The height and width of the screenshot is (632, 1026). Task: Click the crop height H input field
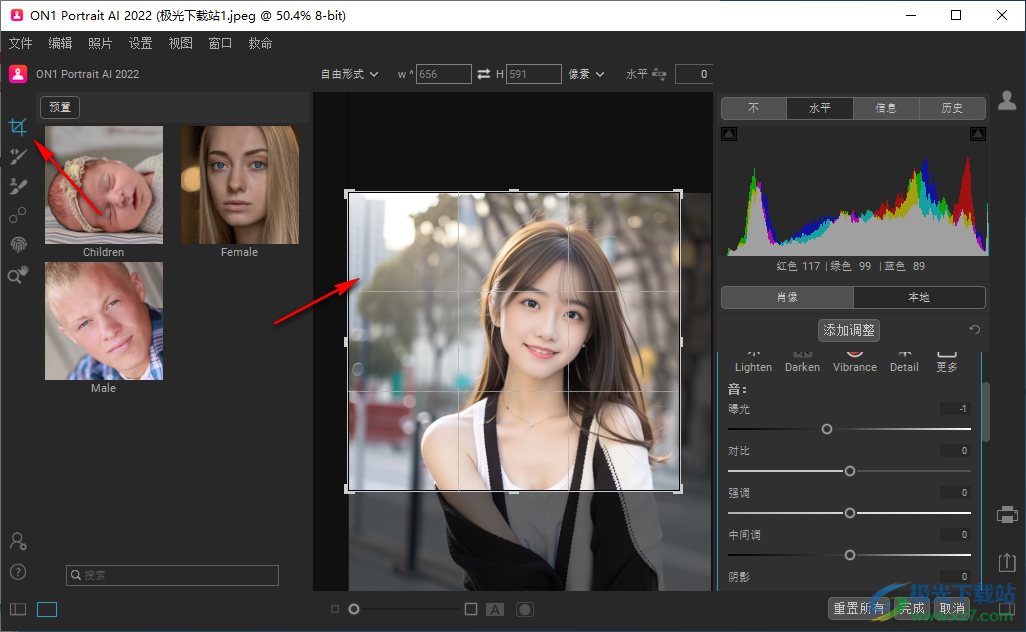(534, 74)
